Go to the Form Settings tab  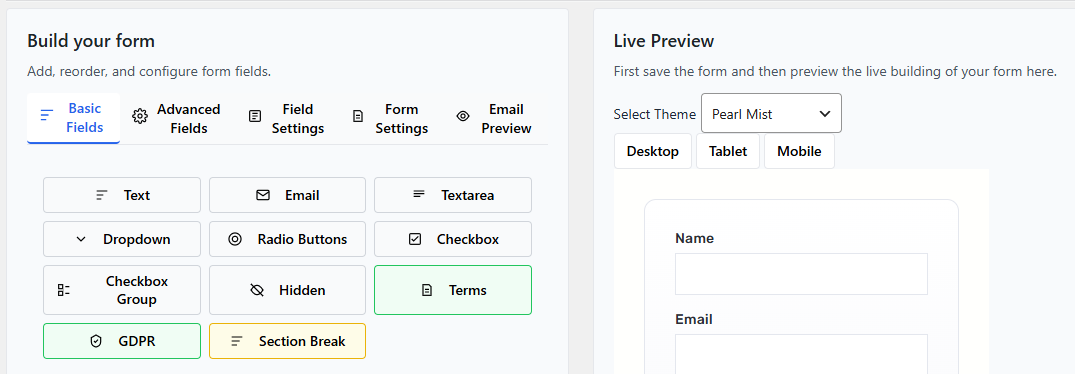pos(390,119)
